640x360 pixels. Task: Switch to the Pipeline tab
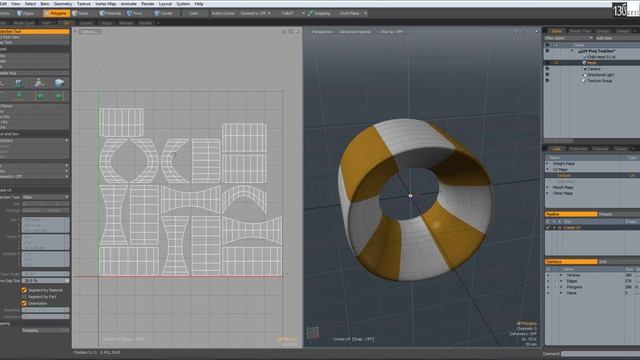(x=571, y=214)
